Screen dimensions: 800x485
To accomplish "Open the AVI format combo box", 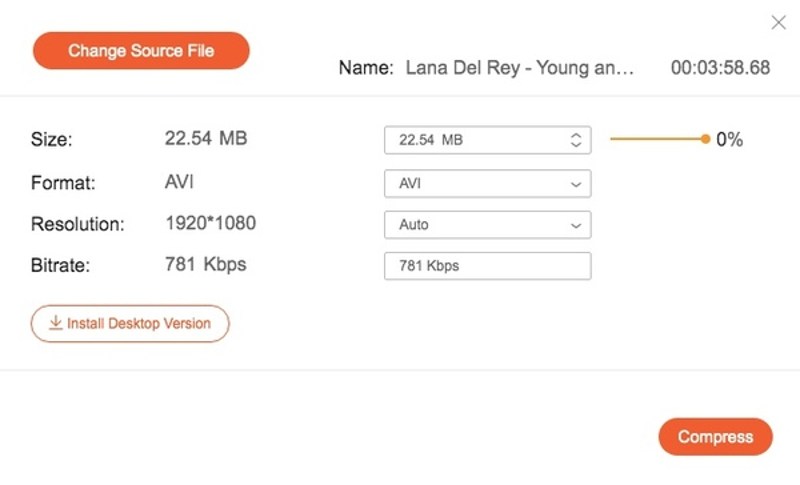I will pyautogui.click(x=487, y=185).
